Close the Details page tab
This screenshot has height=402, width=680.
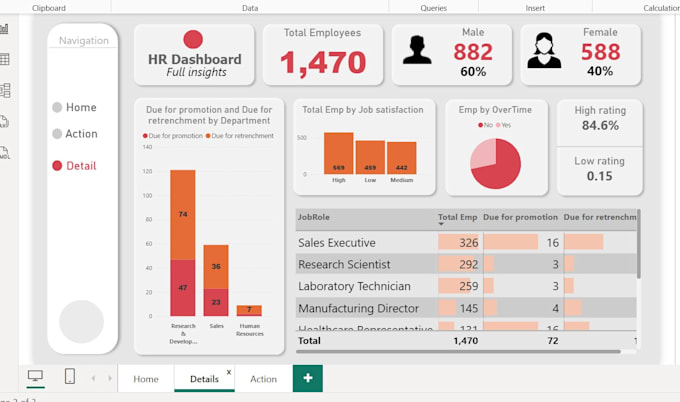pos(229,372)
